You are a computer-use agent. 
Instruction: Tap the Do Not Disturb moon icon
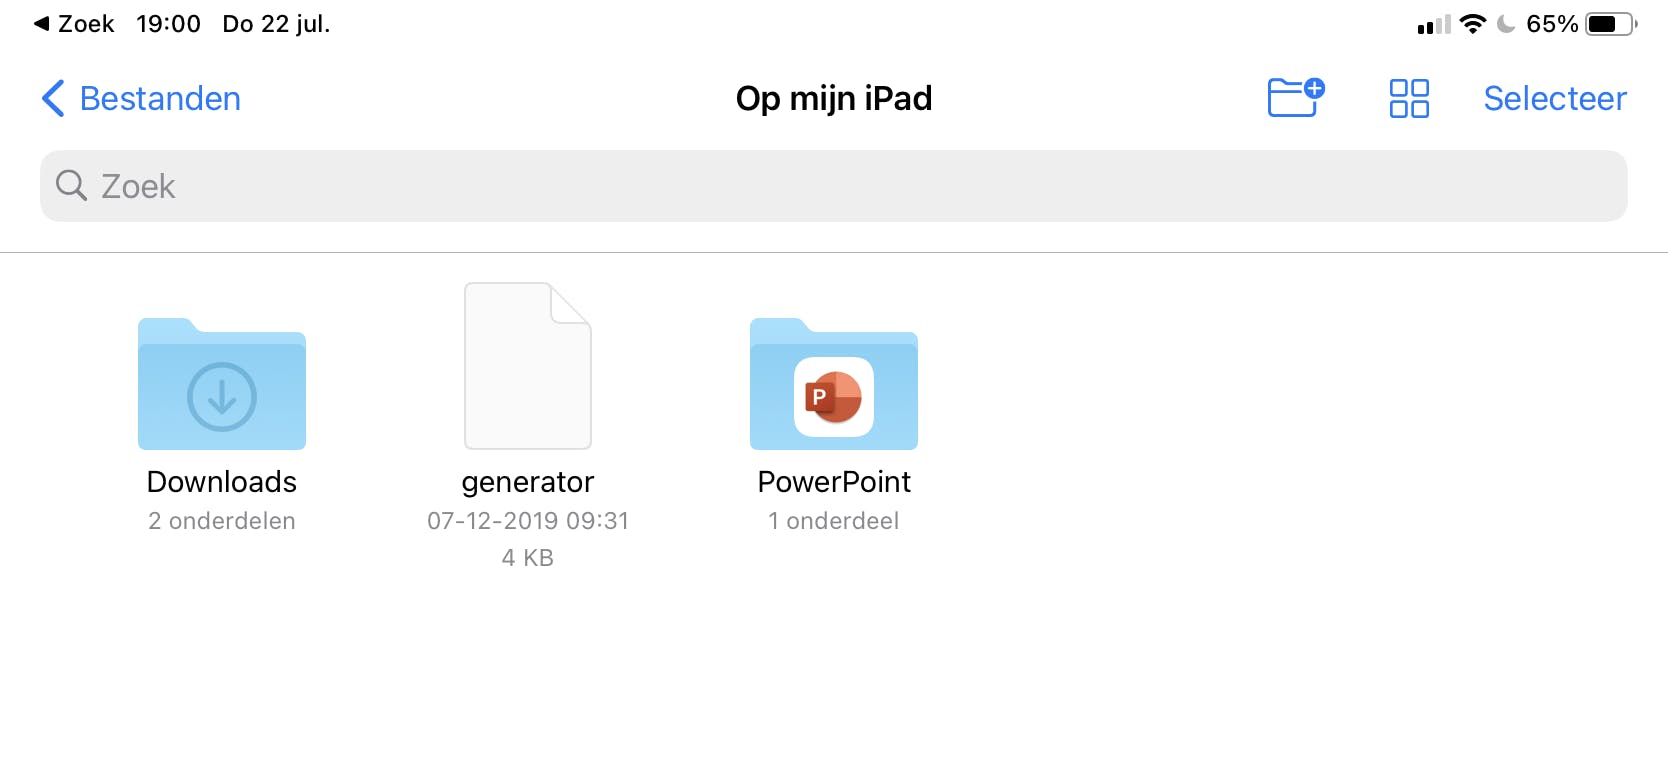coord(1506,24)
